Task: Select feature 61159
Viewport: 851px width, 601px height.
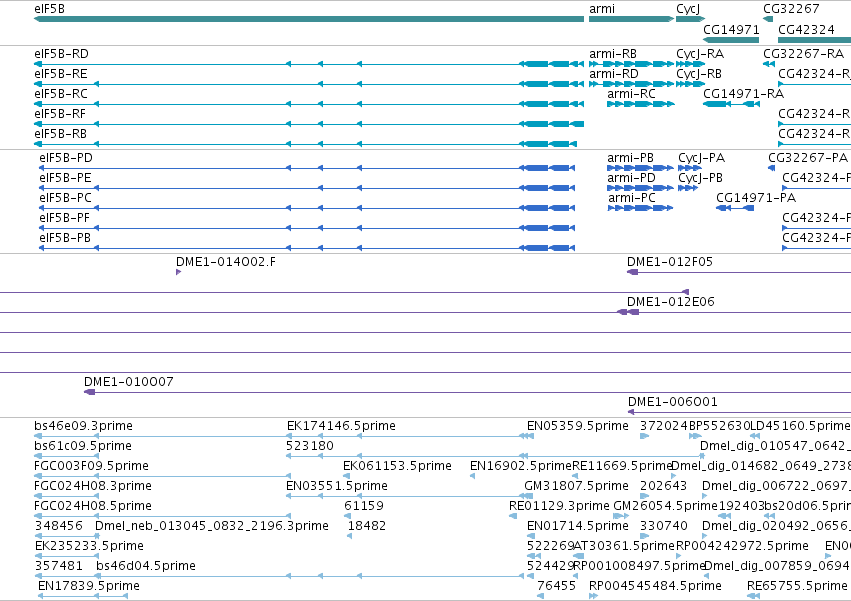Action: click(x=364, y=507)
